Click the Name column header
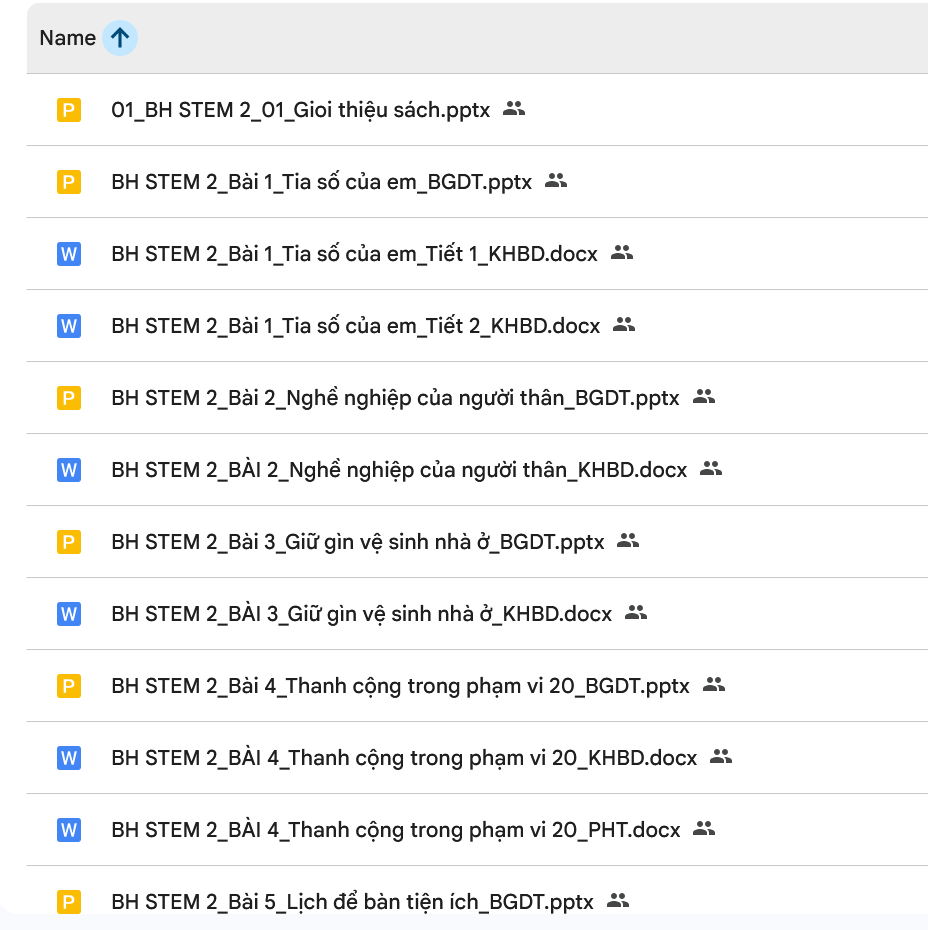This screenshot has height=930, width=928. coord(67,38)
